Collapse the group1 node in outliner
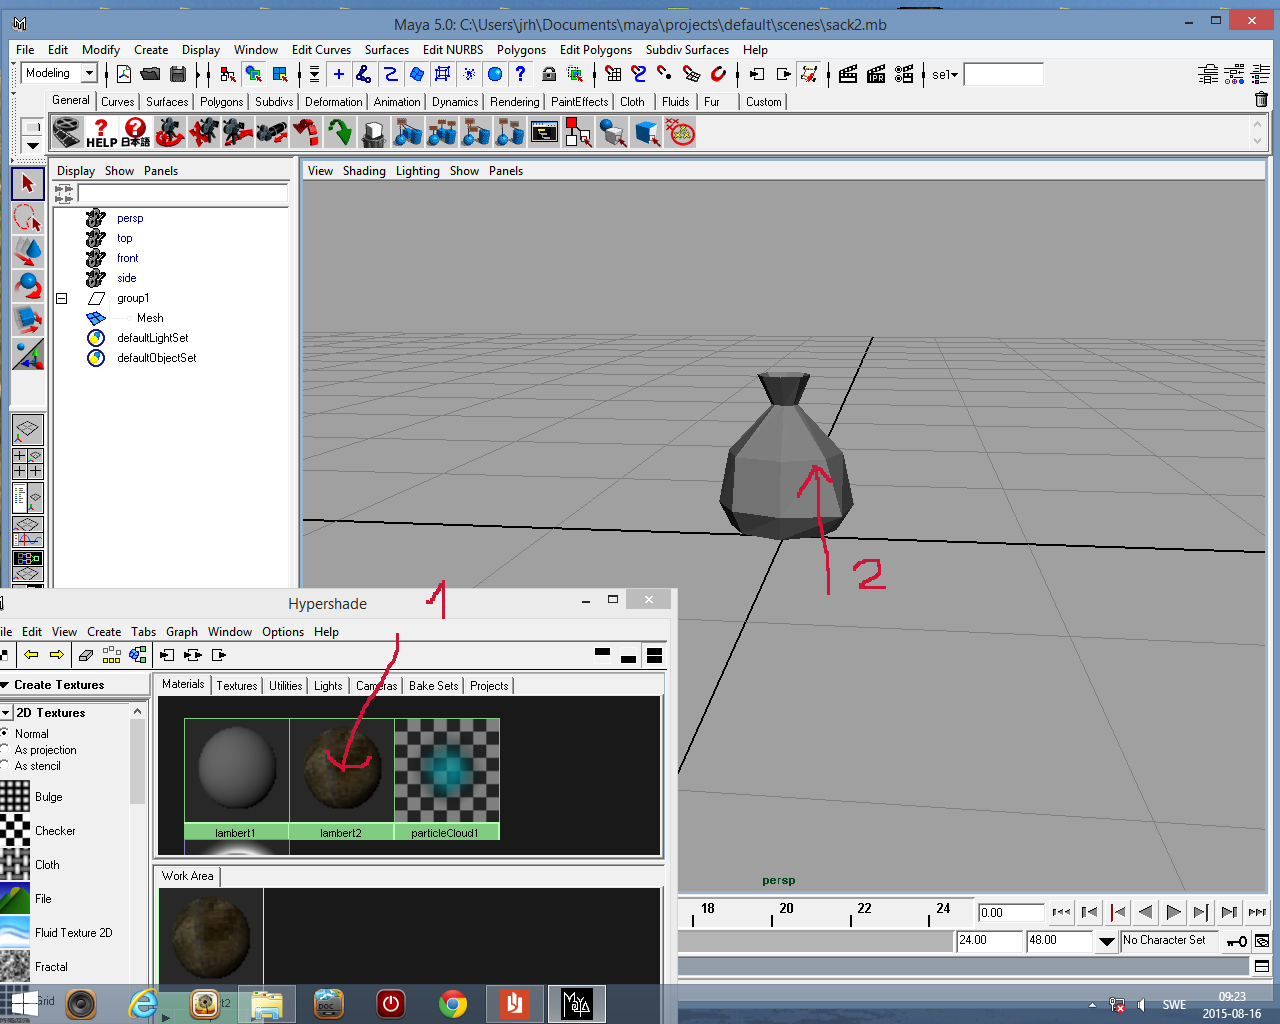The image size is (1280, 1024). click(x=62, y=298)
